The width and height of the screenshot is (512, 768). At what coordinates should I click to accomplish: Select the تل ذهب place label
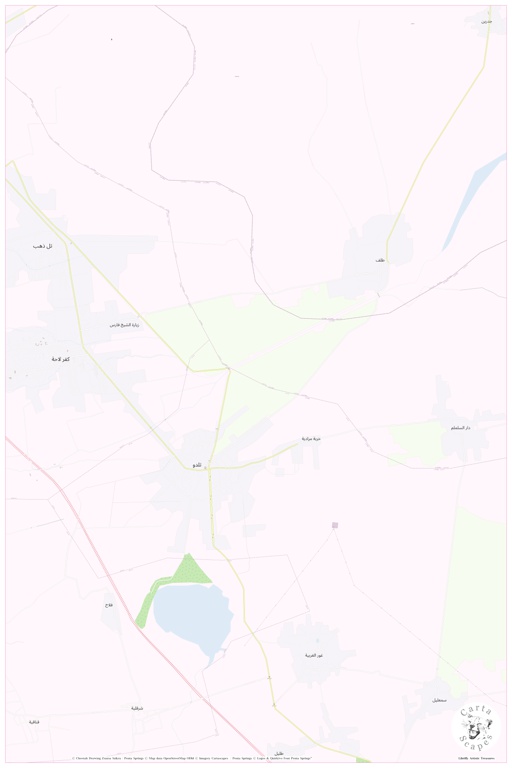[x=43, y=246]
